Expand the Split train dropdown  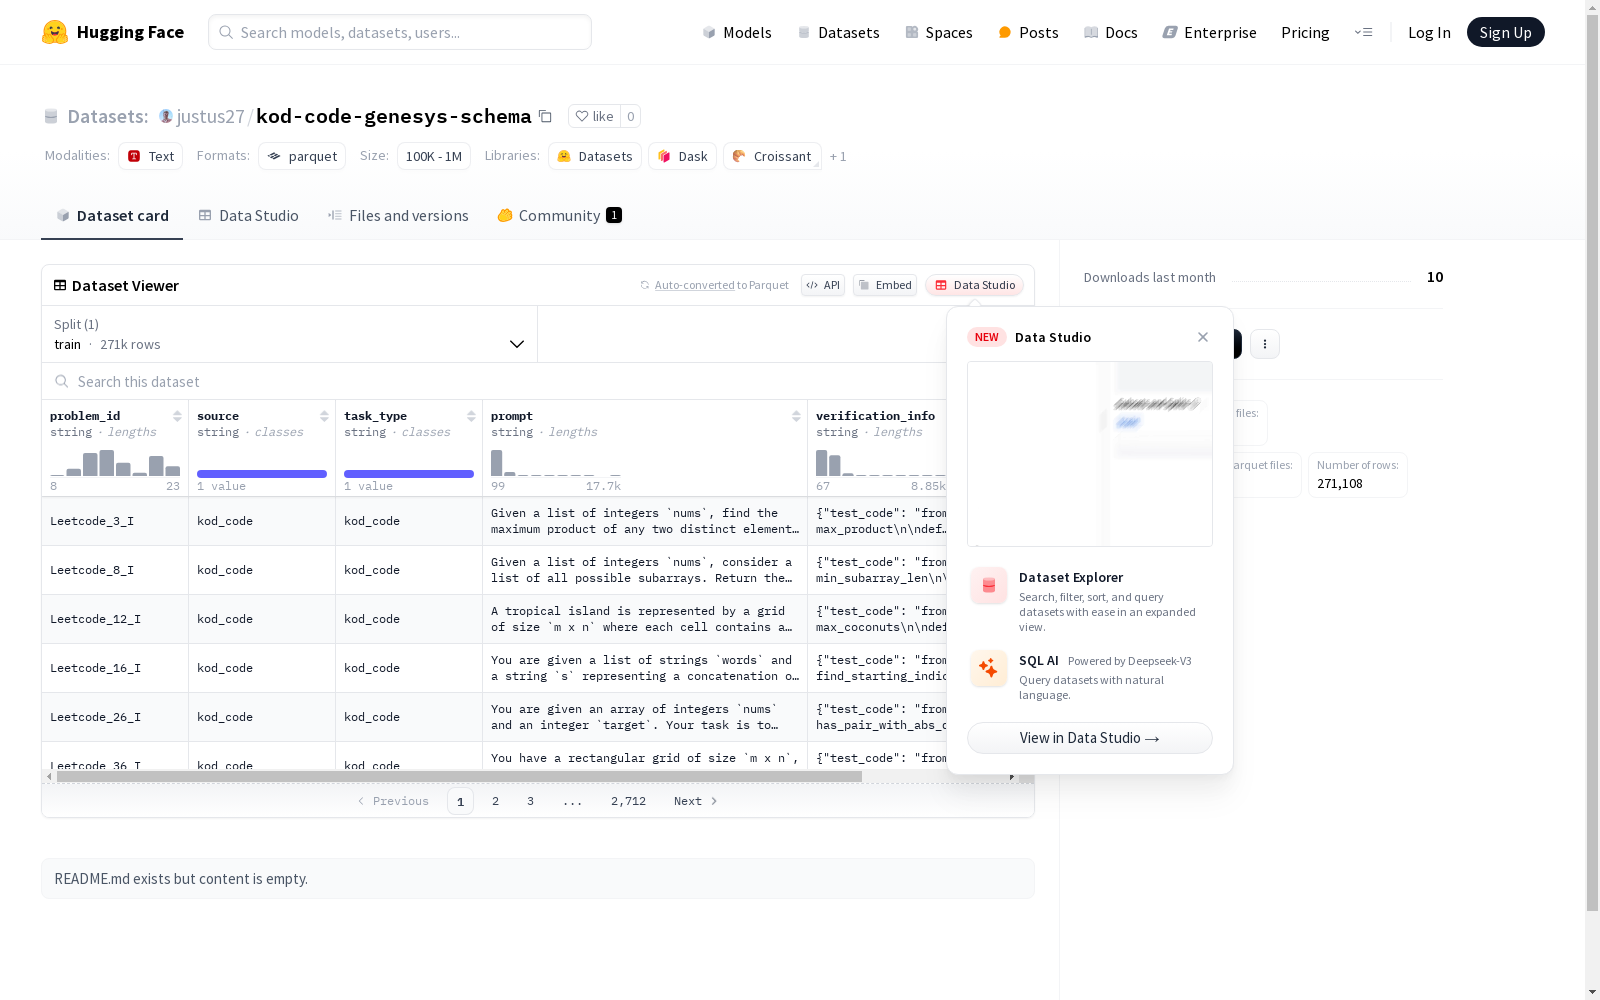(290, 334)
